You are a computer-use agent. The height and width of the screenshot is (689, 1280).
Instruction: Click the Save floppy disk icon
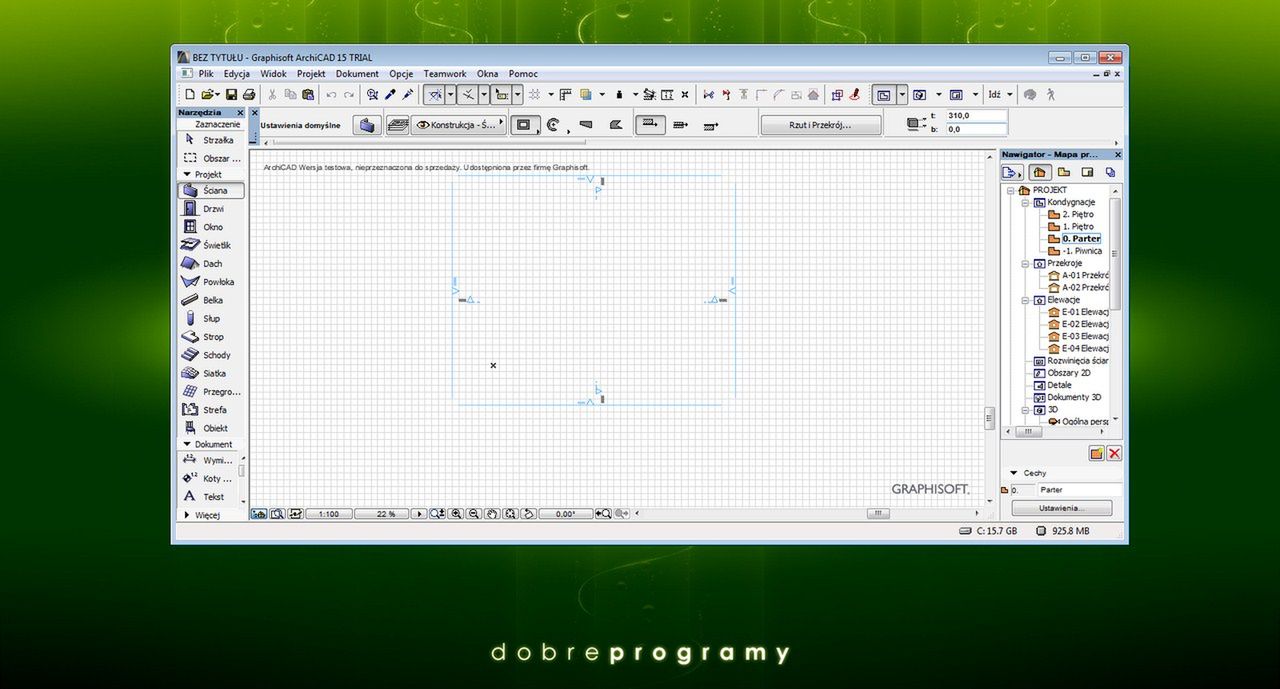[231, 94]
